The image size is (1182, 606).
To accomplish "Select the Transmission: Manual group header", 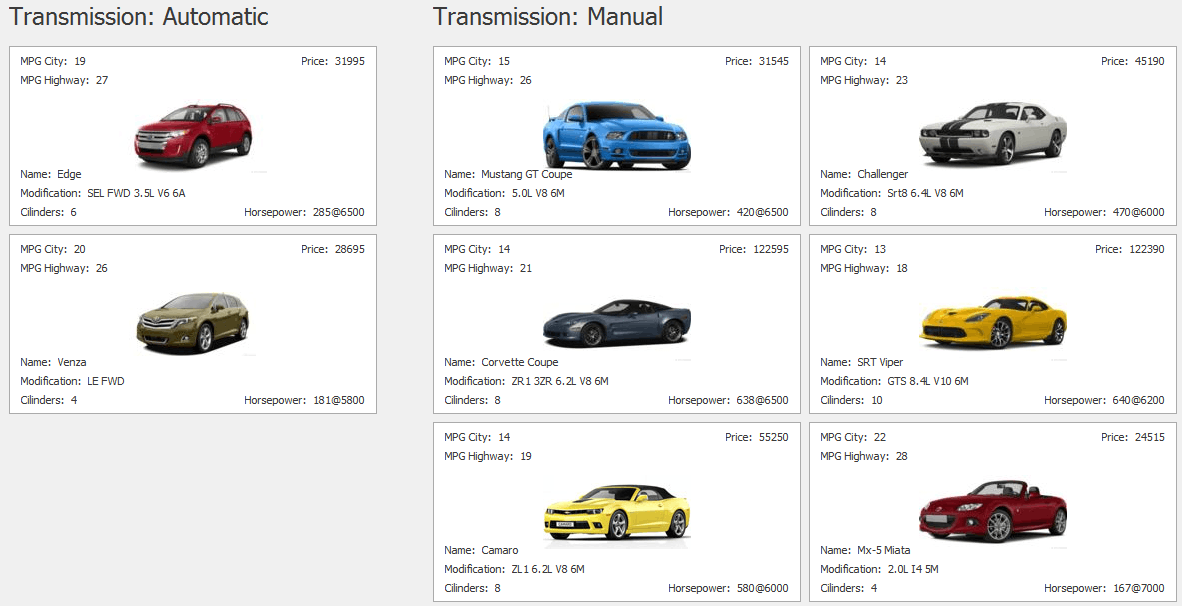I will tap(548, 17).
